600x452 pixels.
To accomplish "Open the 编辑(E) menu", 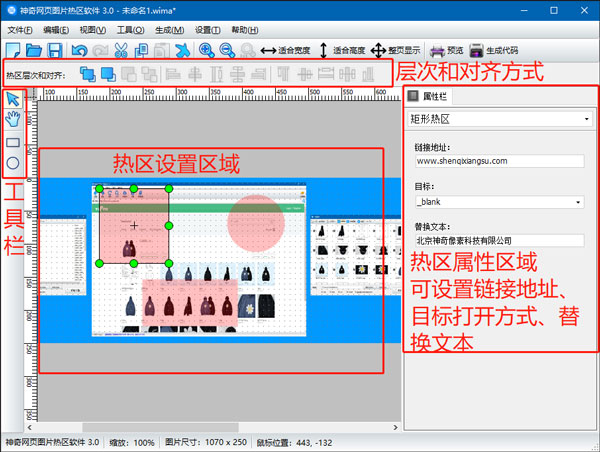I will coord(56,30).
